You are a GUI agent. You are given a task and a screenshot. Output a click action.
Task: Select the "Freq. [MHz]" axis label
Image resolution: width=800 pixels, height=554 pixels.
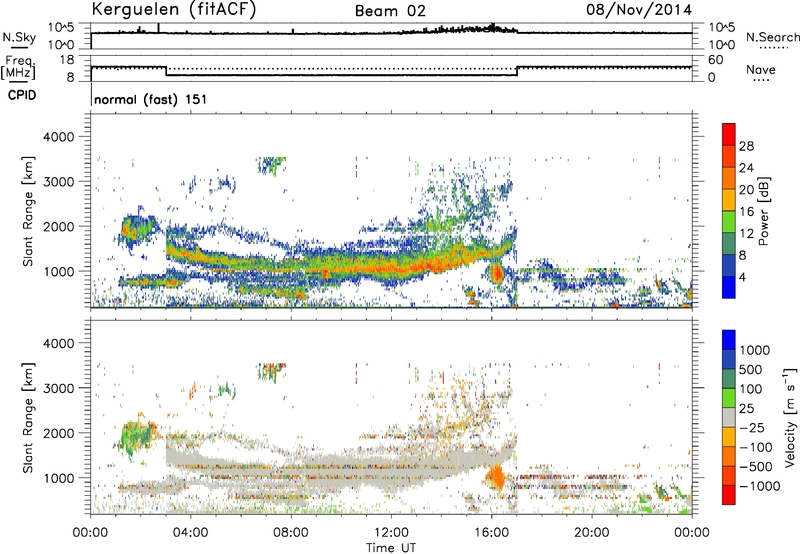18,67
